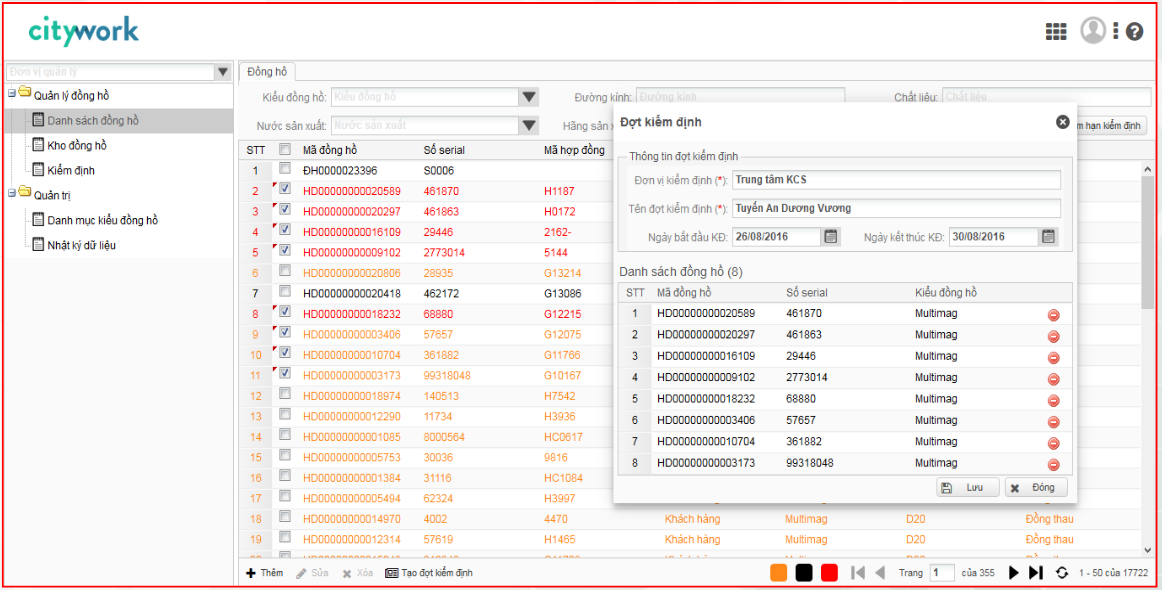1162x590 pixels.
Task: Click the Xóa delete button
Action: click(x=357, y=573)
